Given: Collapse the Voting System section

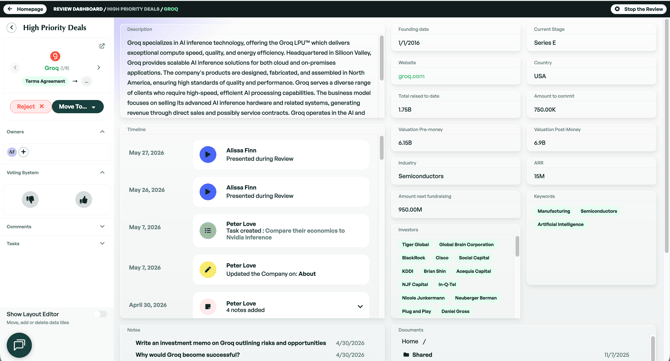Looking at the screenshot, I should [x=102, y=173].
